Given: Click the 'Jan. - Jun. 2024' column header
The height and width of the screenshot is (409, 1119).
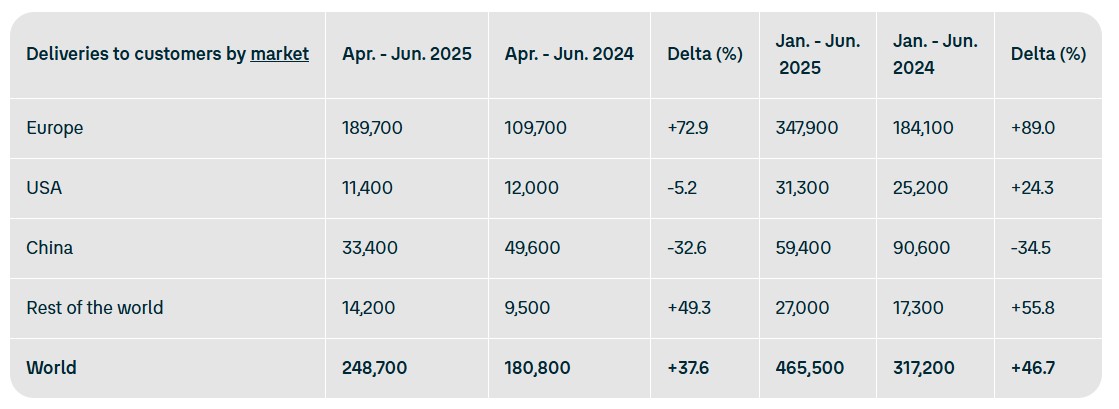Looking at the screenshot, I should 935,54.
